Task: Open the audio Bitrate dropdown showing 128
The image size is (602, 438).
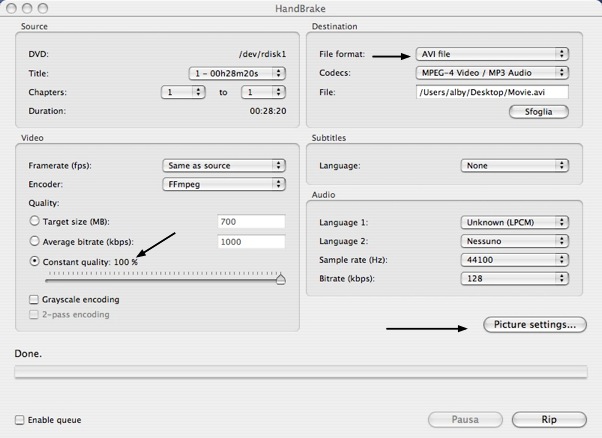Action: pos(514,278)
